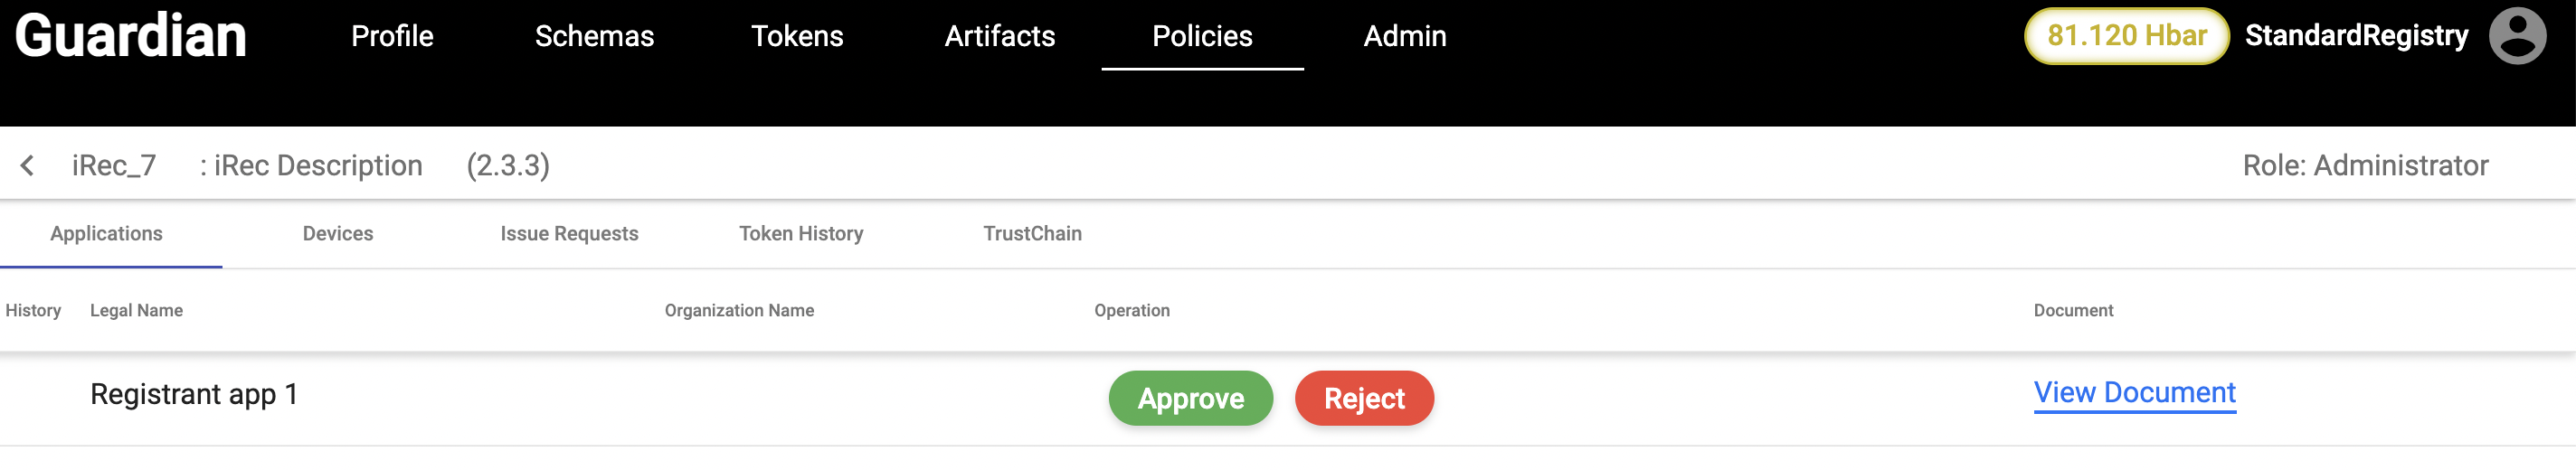This screenshot has height=470, width=2576.
Task: Open the Artifacts menu
Action: [x=999, y=36]
